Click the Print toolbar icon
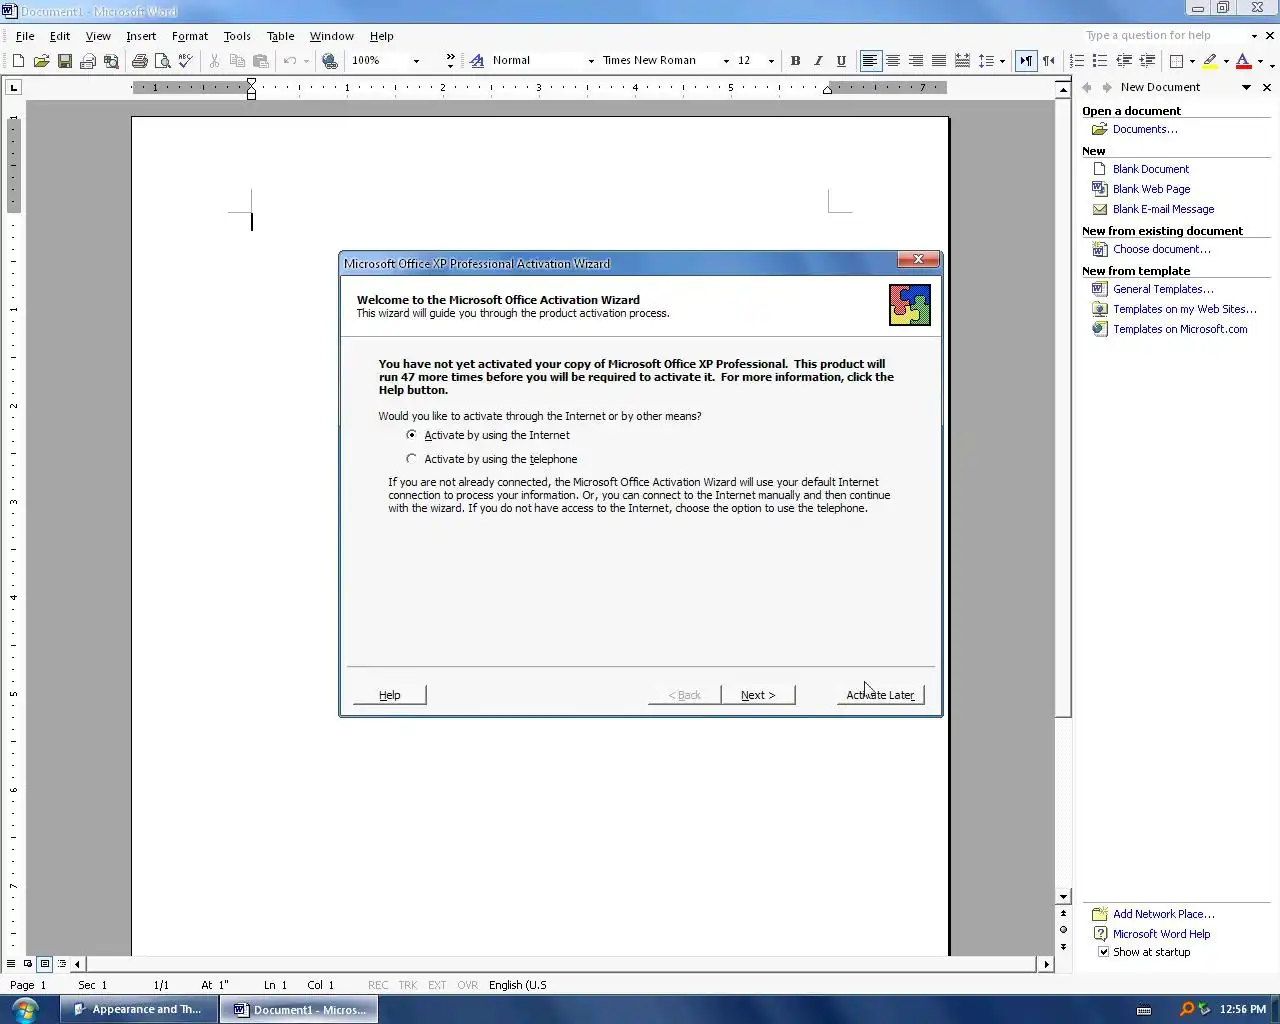The height and width of the screenshot is (1024, 1280). coord(140,61)
